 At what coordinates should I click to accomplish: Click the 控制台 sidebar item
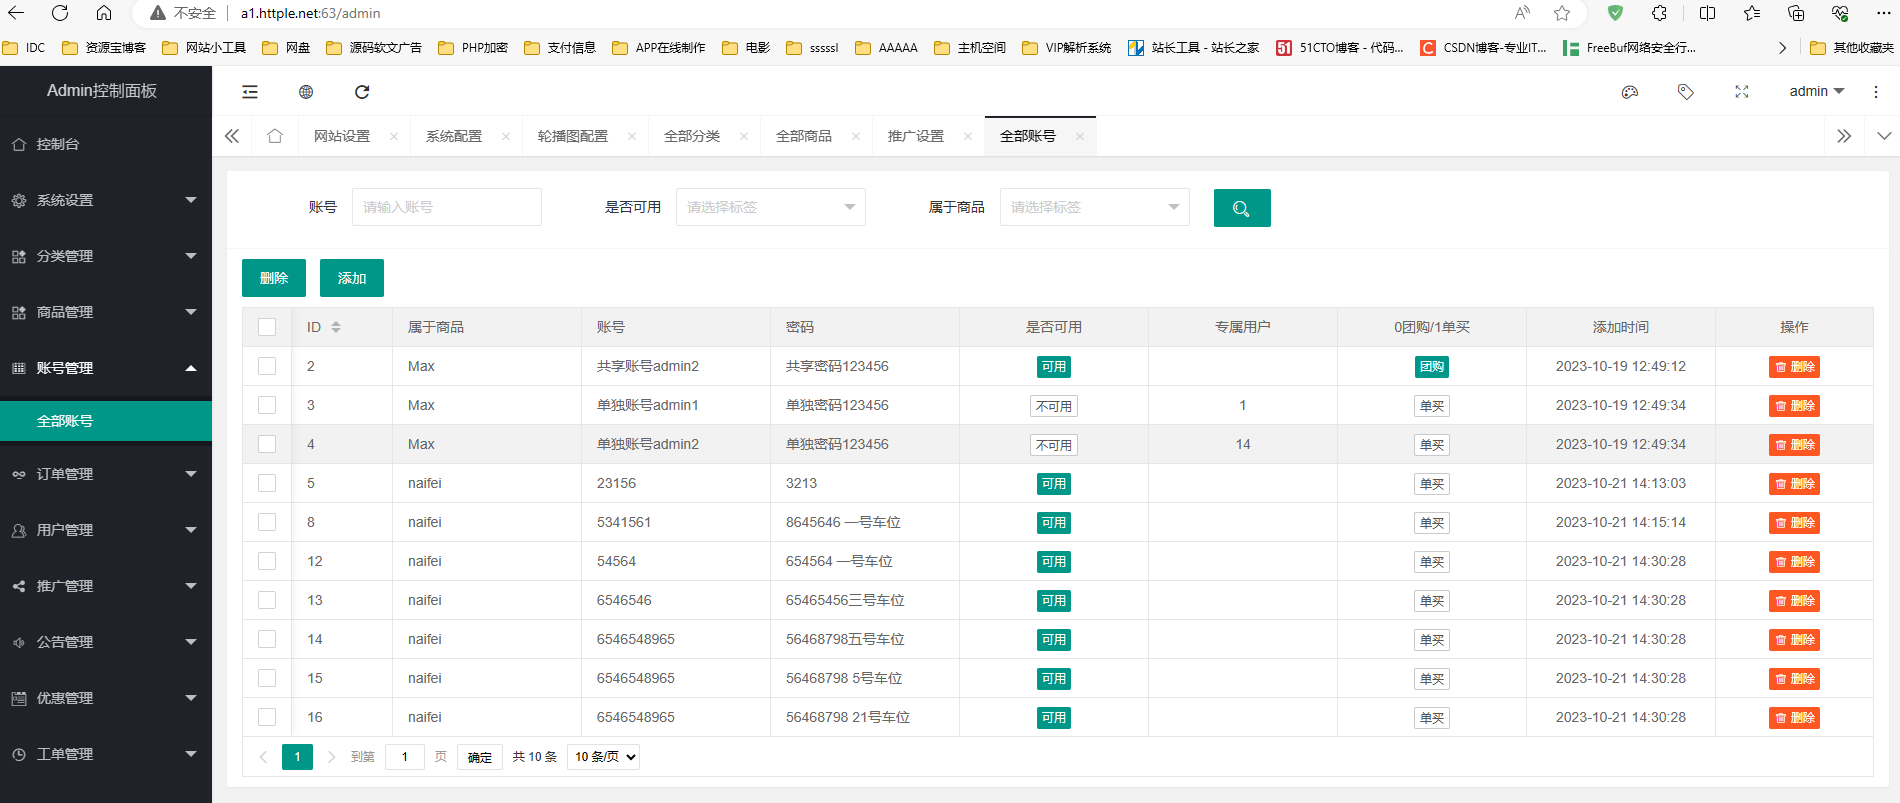tap(106, 144)
